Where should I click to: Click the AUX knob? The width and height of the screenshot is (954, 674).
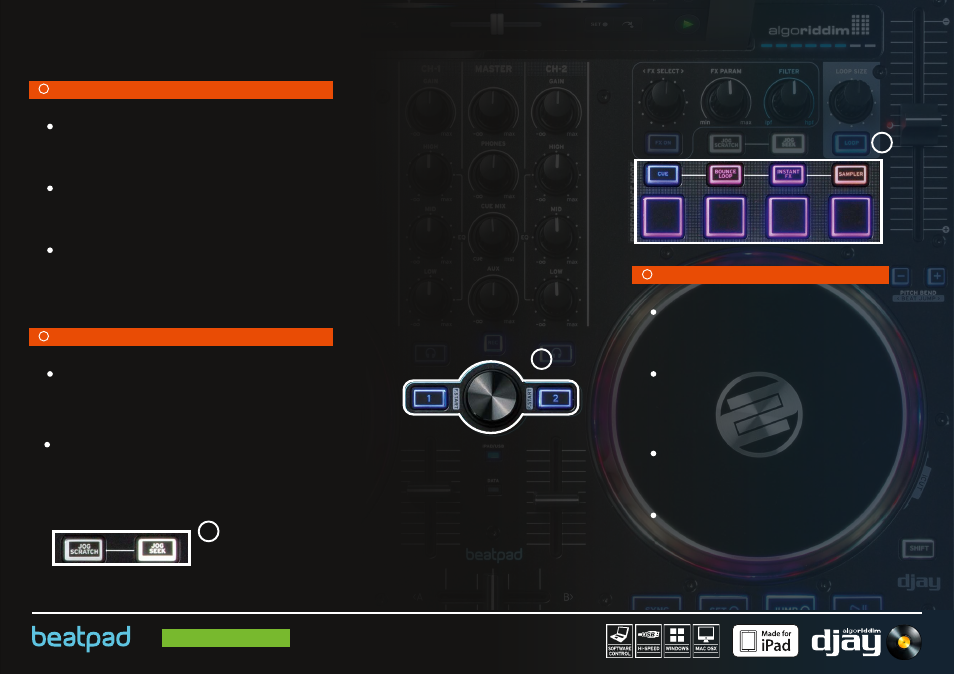tap(493, 297)
